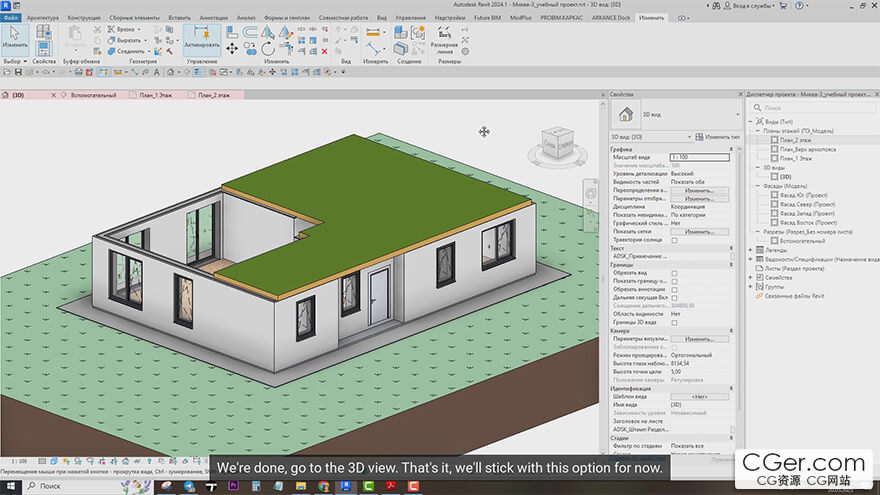Switch to the План_1 Этаж view tab

tap(153, 95)
